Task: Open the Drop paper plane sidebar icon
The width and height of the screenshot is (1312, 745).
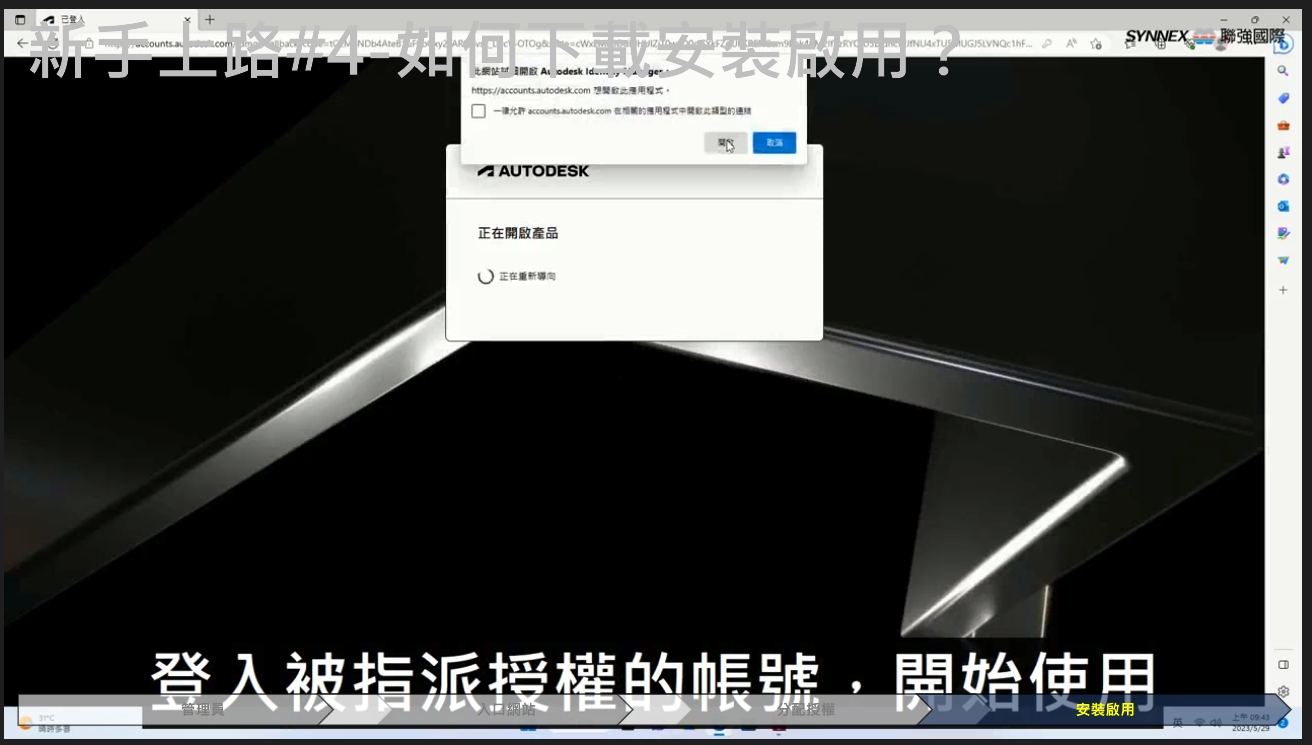Action: pos(1283,260)
